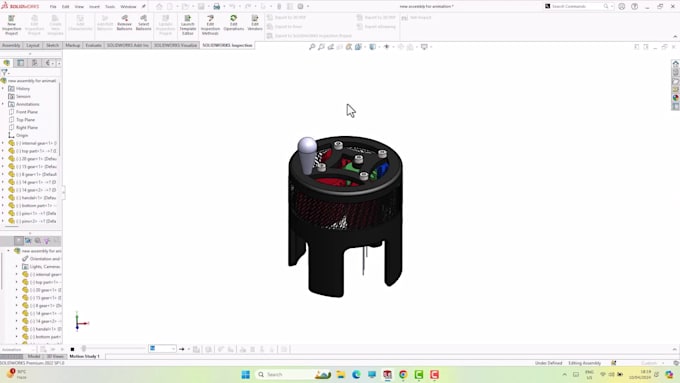Switch to Markup ribbon tab

click(x=72, y=45)
